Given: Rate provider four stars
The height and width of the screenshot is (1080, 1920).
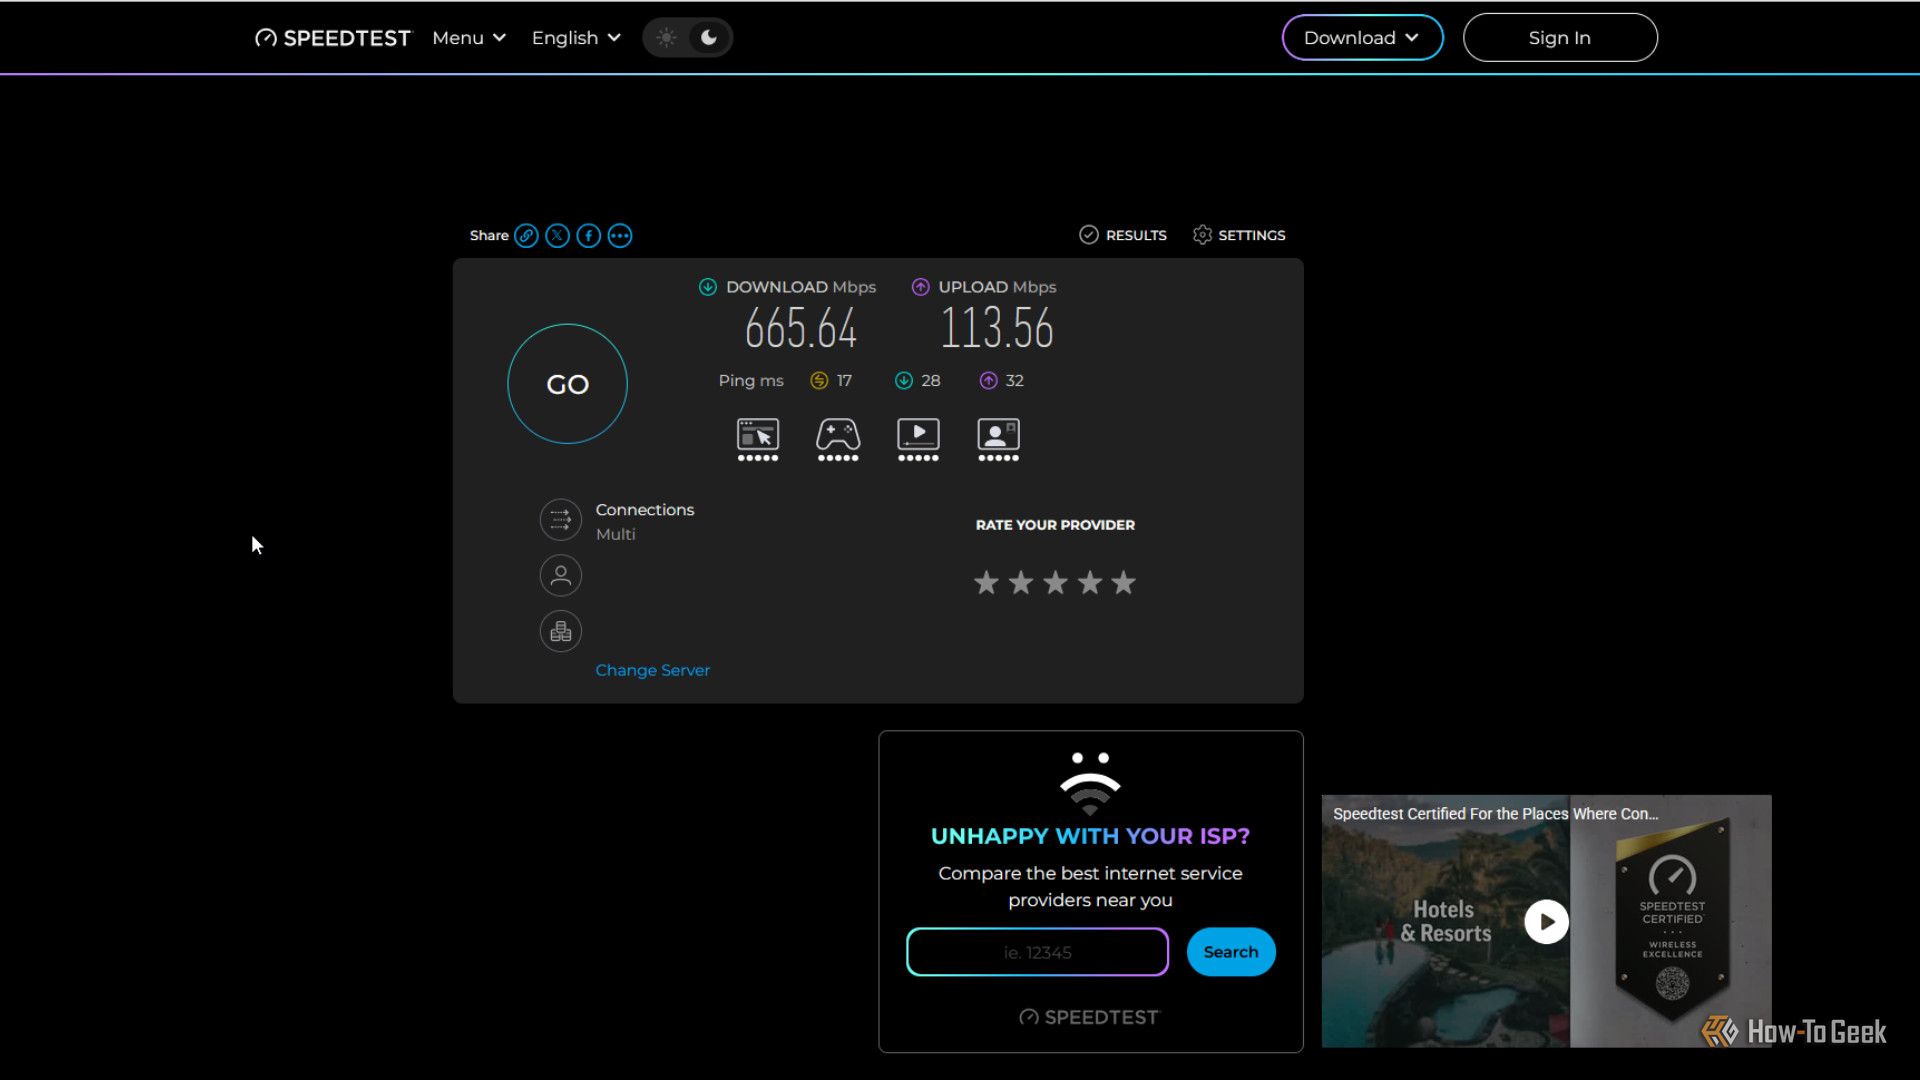Looking at the screenshot, I should 1090,583.
